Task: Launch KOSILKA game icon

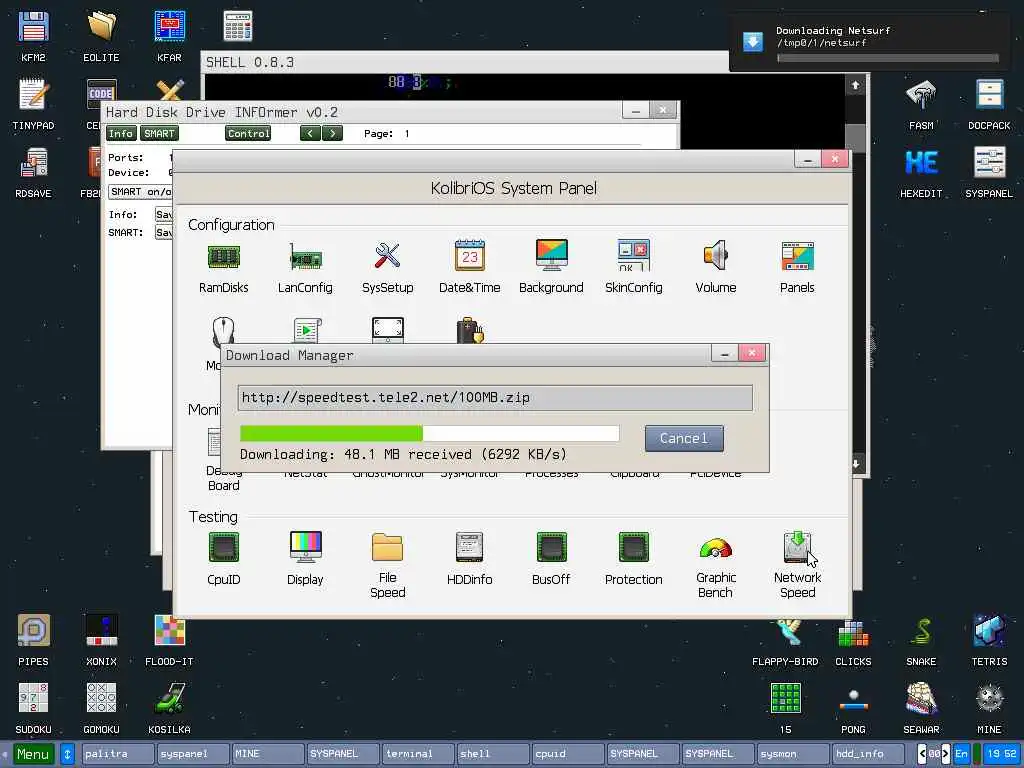Action: [169, 698]
